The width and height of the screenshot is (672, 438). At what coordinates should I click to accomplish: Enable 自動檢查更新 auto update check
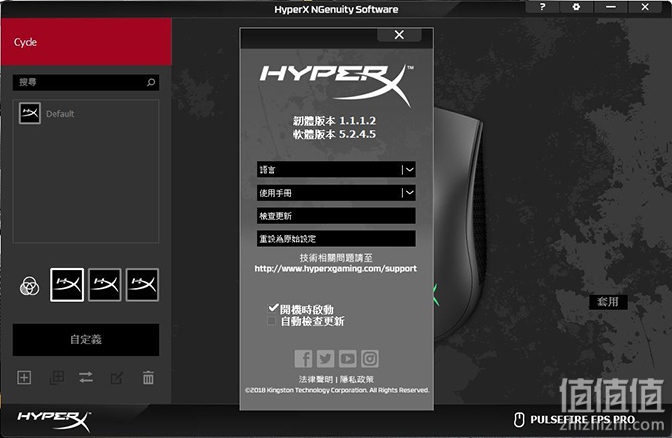pos(272,321)
